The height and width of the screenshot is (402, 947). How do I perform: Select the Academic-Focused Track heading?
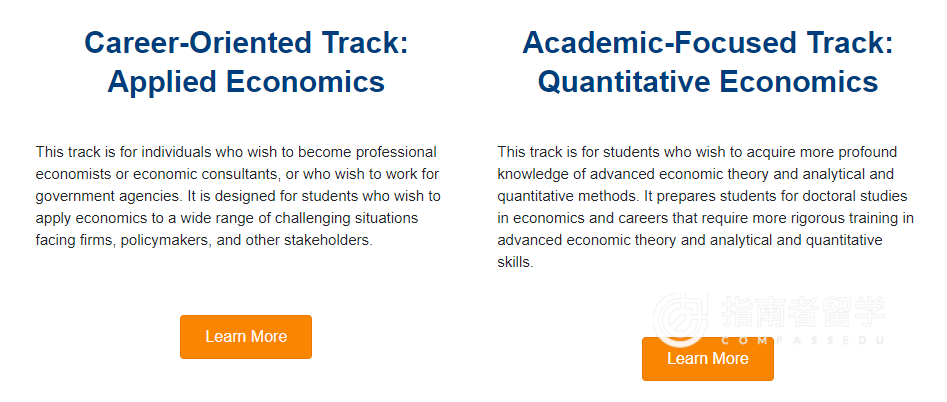coord(707,43)
